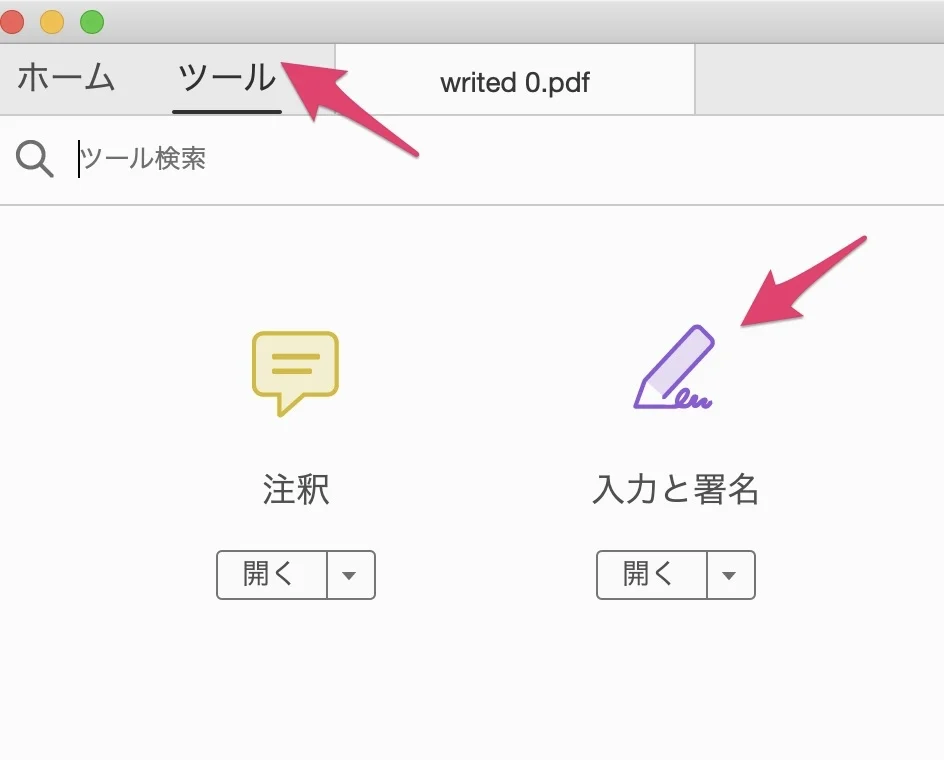The image size is (944, 760).
Task: Click the magnifying glass search icon
Action: pyautogui.click(x=34, y=159)
